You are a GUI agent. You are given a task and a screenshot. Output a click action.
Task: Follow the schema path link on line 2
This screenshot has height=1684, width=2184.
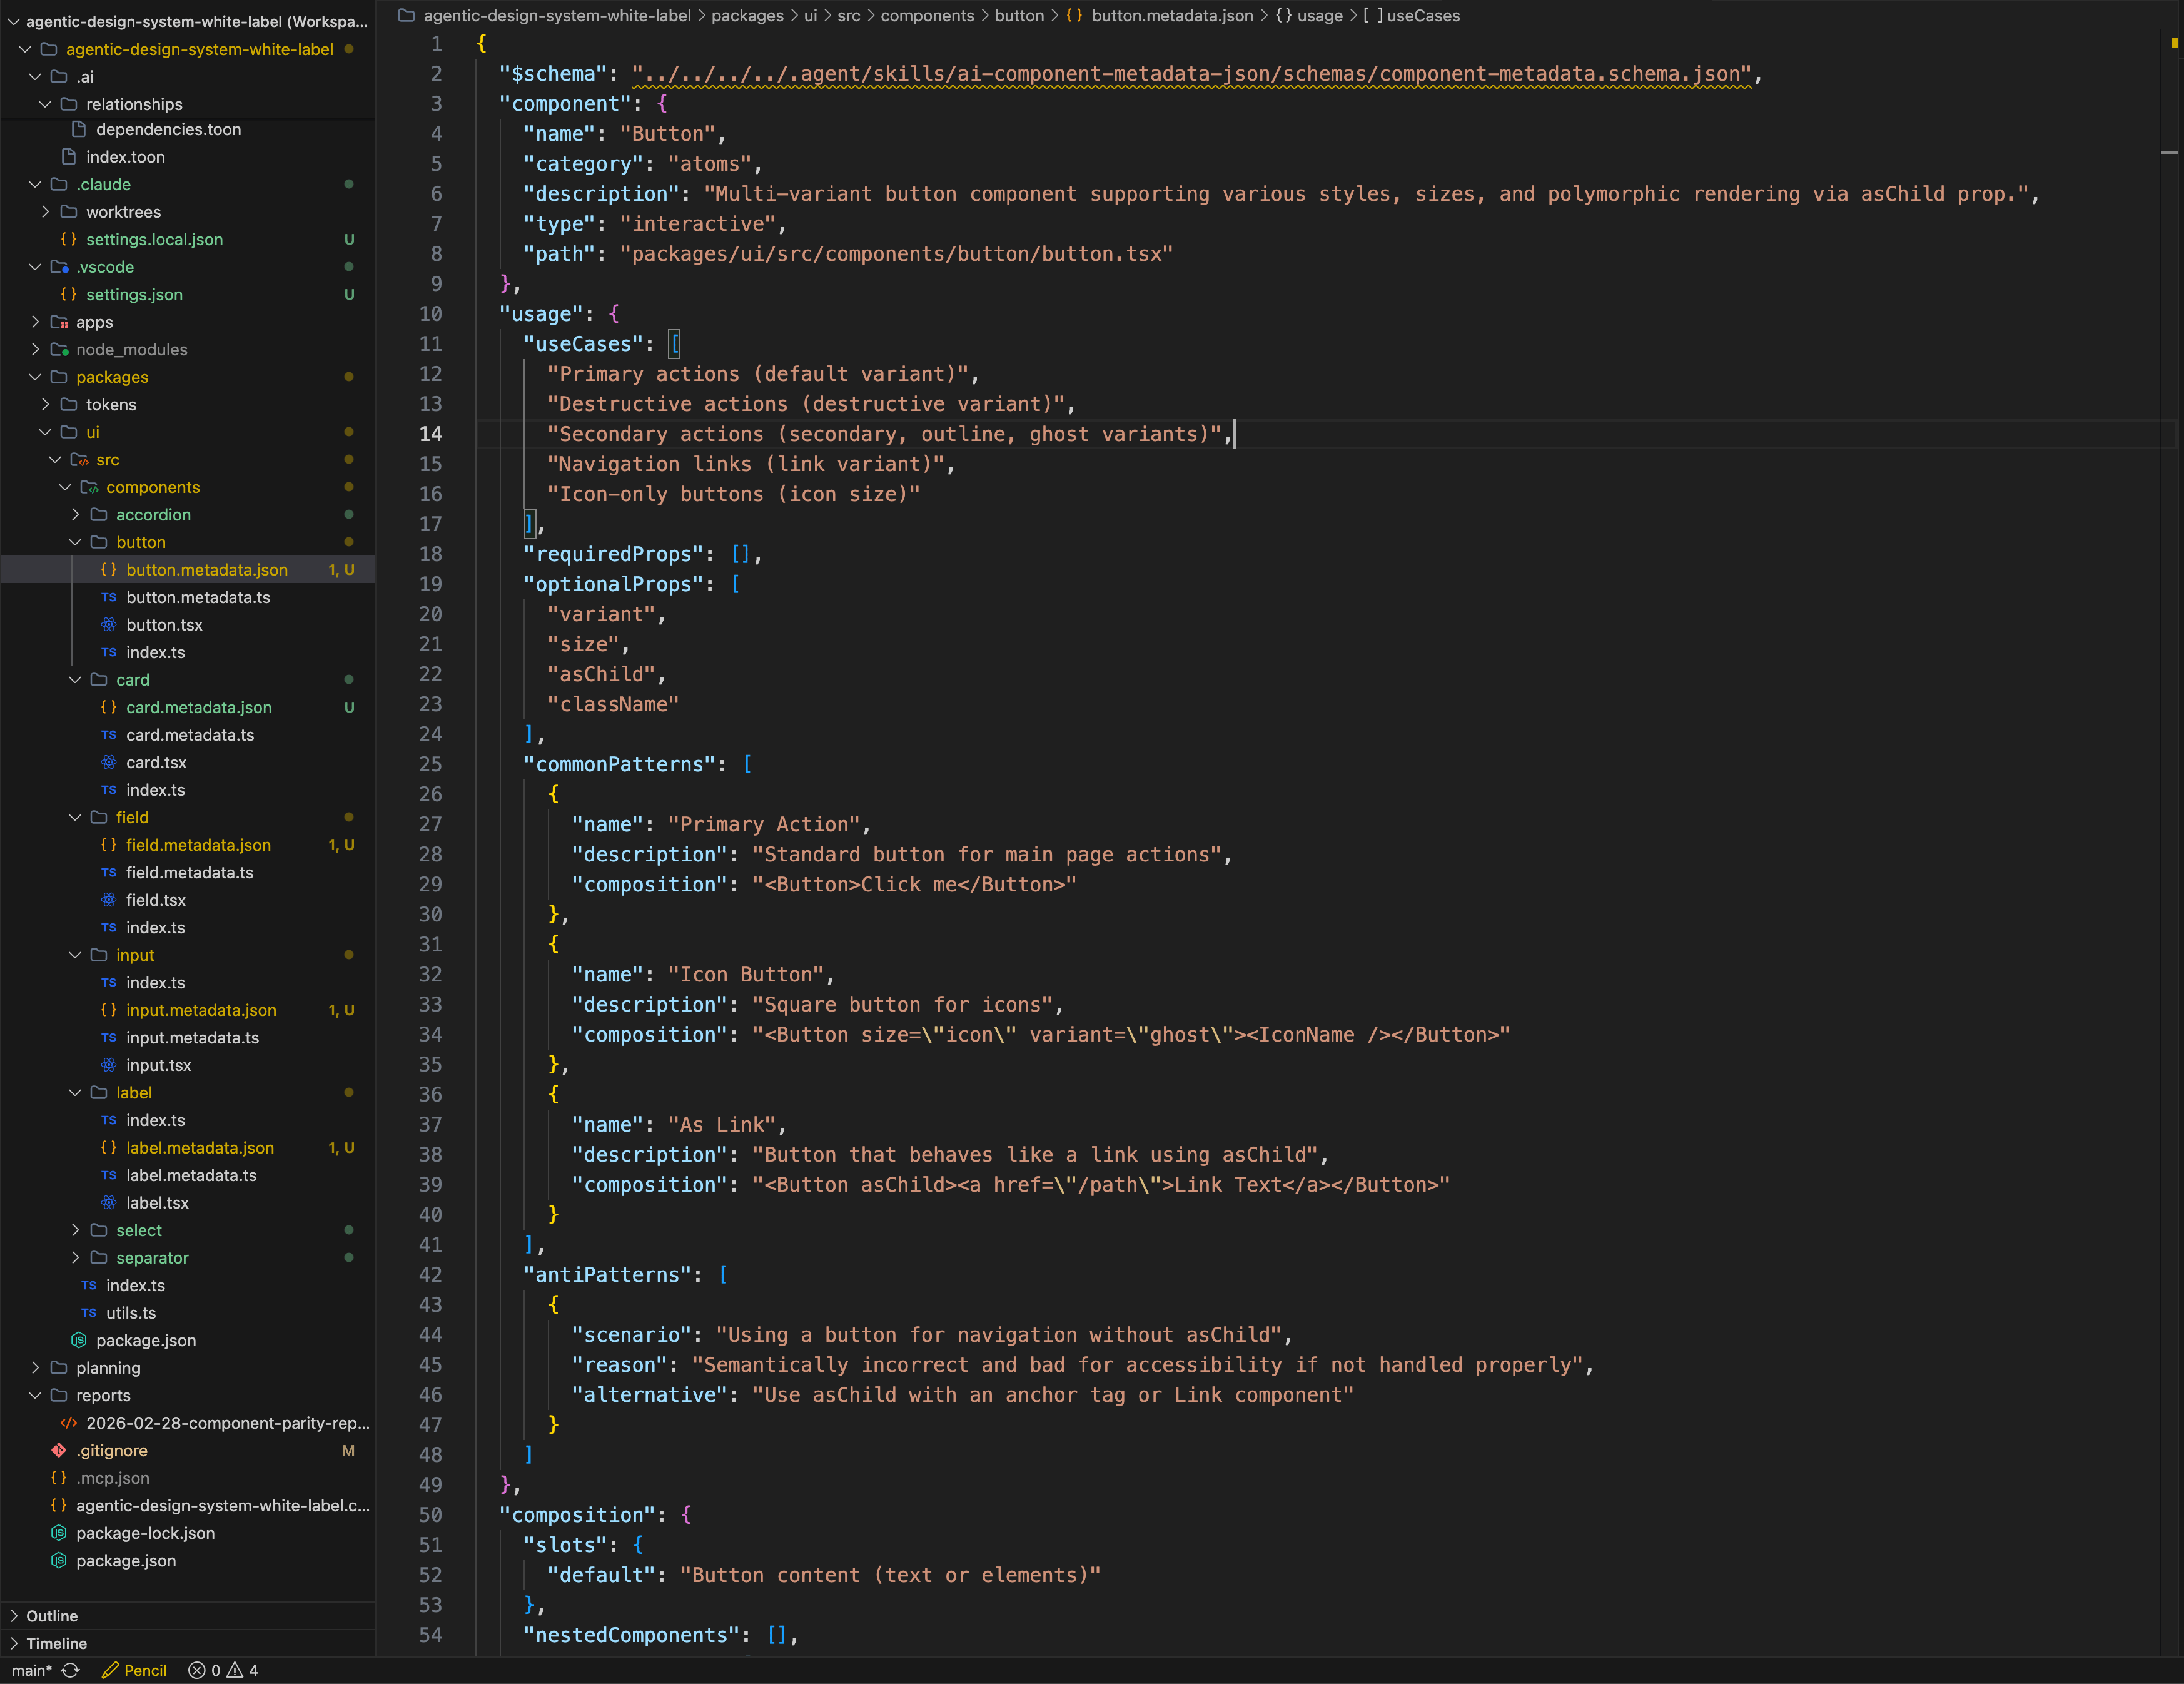tap(1190, 74)
